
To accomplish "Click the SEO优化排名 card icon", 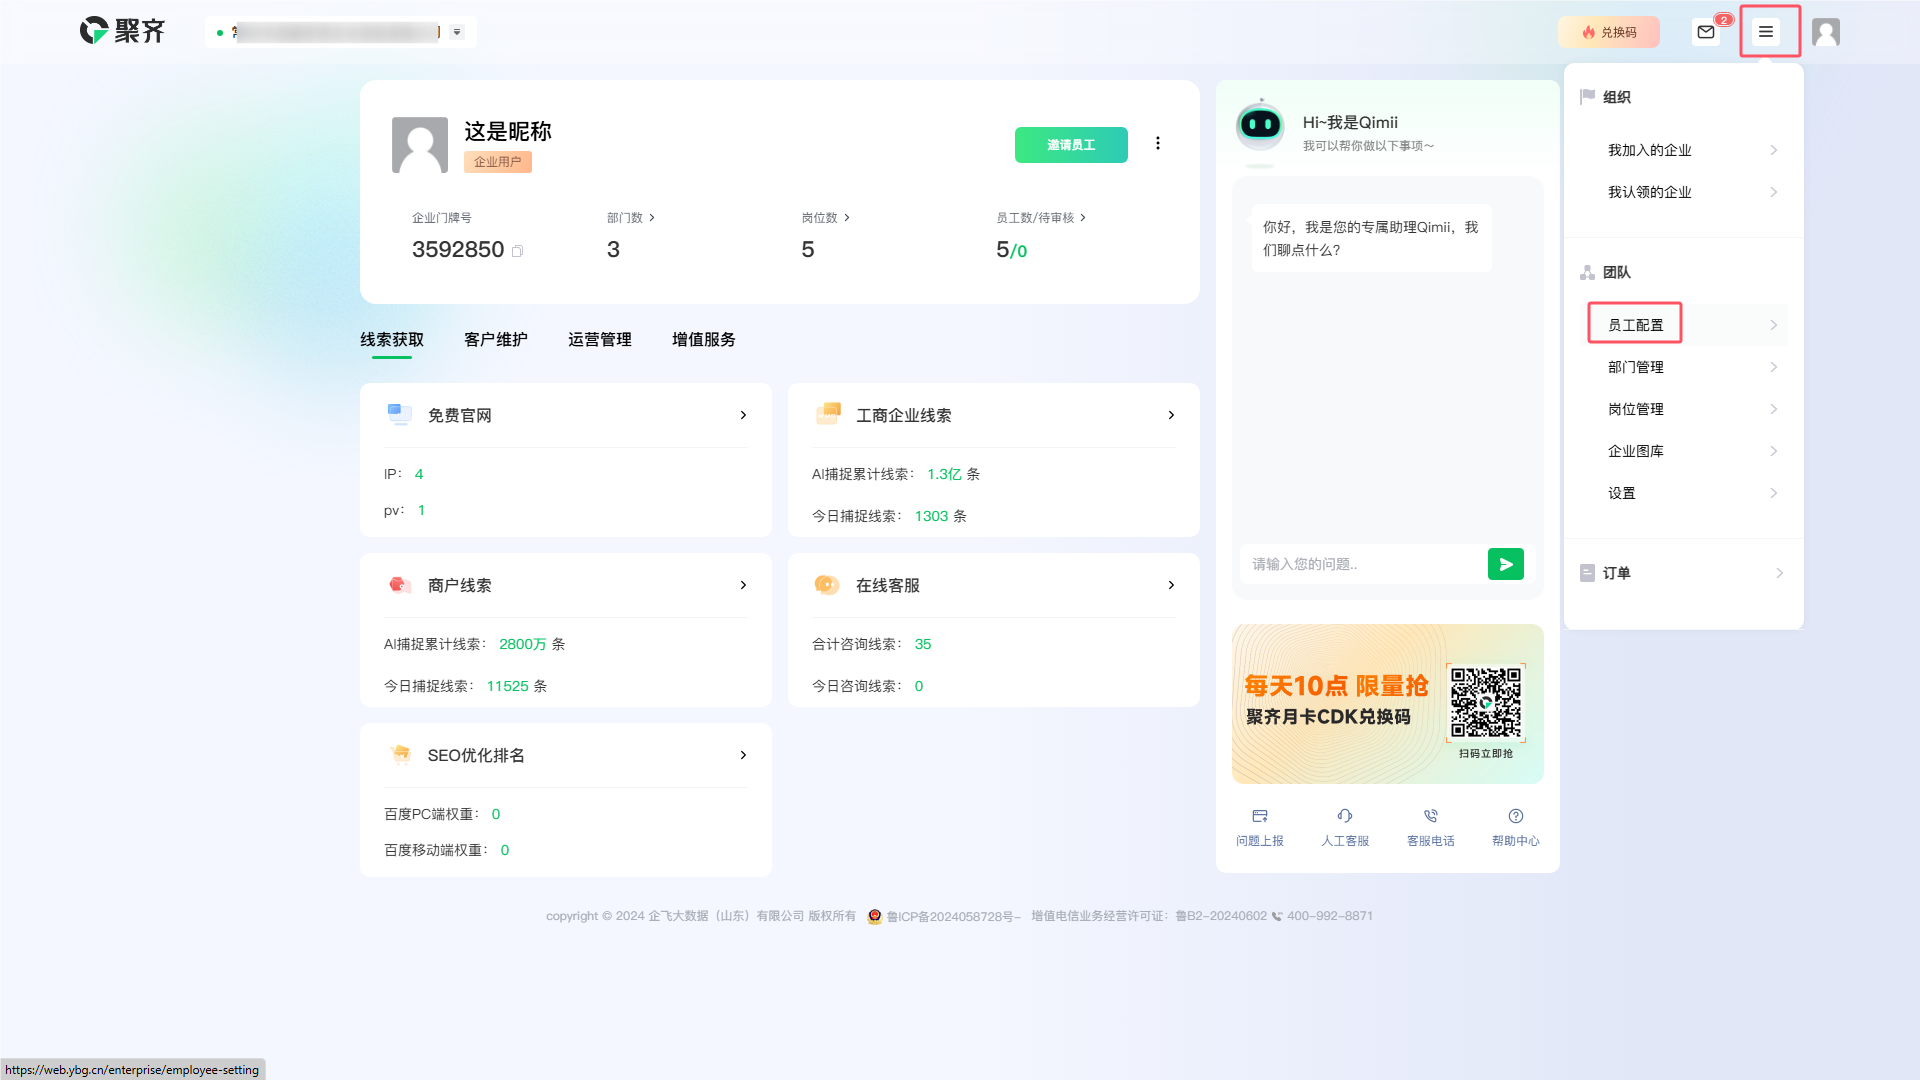I will click(x=400, y=755).
